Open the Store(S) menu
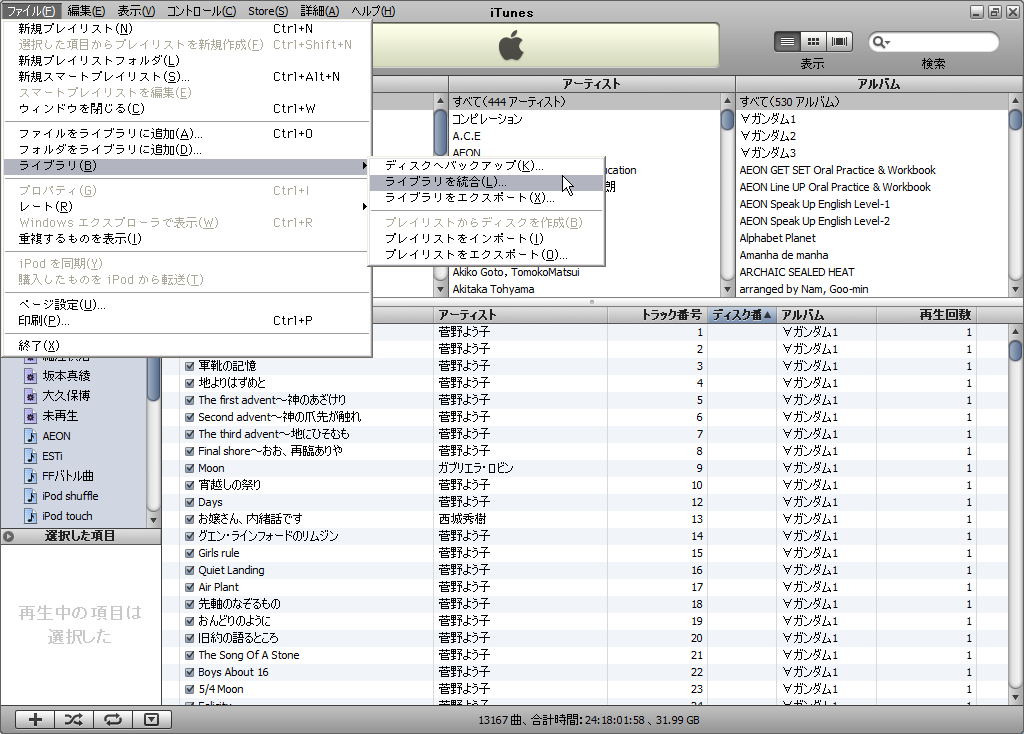Image resolution: width=1024 pixels, height=734 pixels. pyautogui.click(x=268, y=11)
